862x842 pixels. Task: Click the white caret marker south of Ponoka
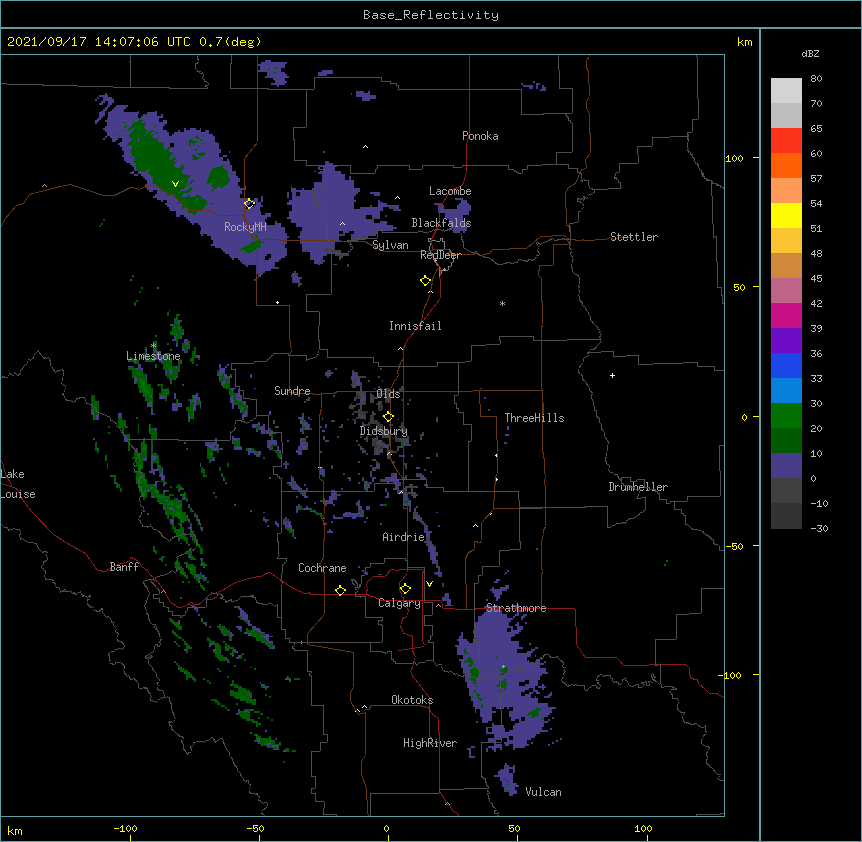(x=366, y=147)
